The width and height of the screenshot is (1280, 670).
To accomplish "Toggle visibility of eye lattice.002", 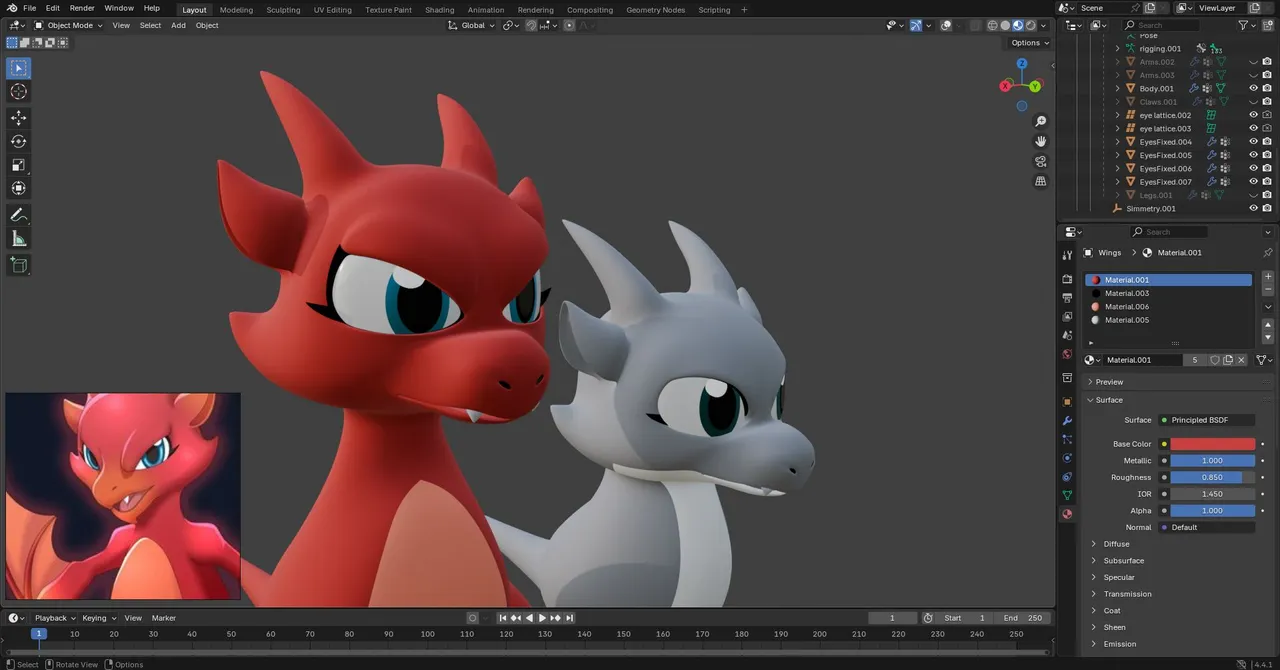I will [1253, 115].
